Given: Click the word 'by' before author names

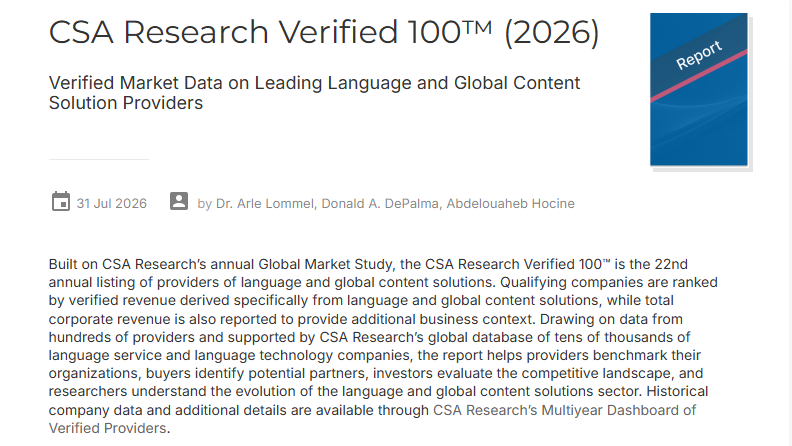Looking at the screenshot, I should (x=204, y=204).
